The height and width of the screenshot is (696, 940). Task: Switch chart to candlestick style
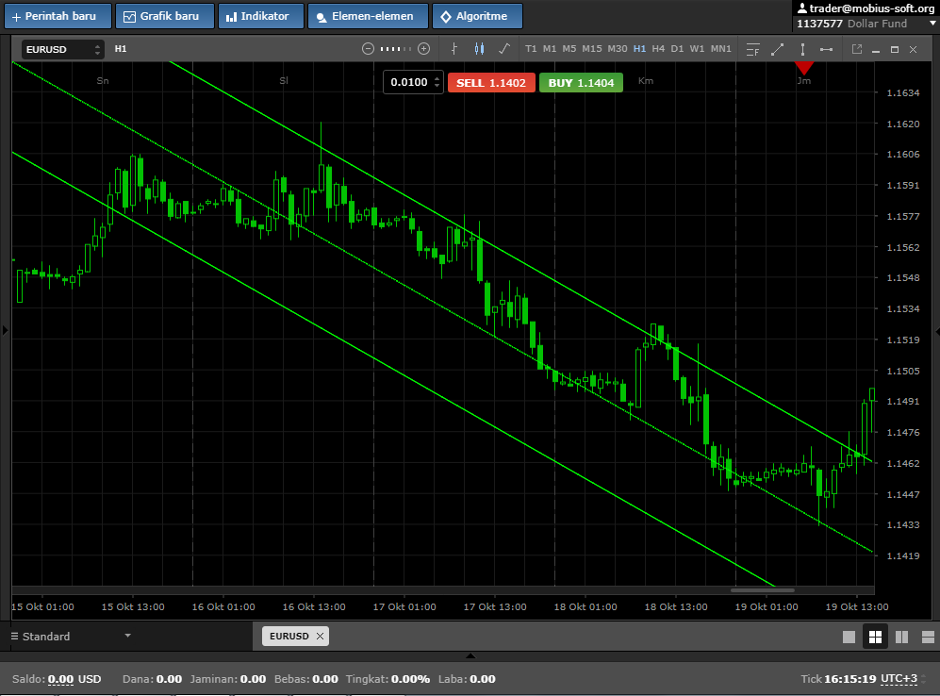click(479, 49)
